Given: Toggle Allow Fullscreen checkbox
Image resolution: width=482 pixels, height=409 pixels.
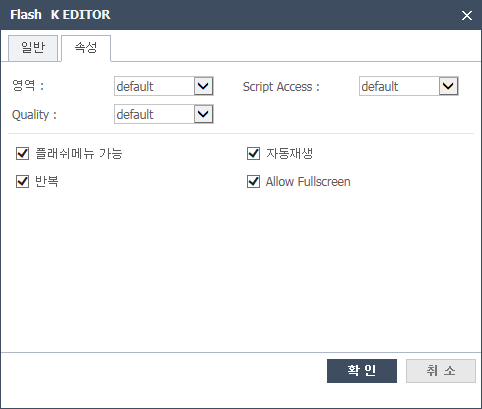Looking at the screenshot, I should pos(253,182).
